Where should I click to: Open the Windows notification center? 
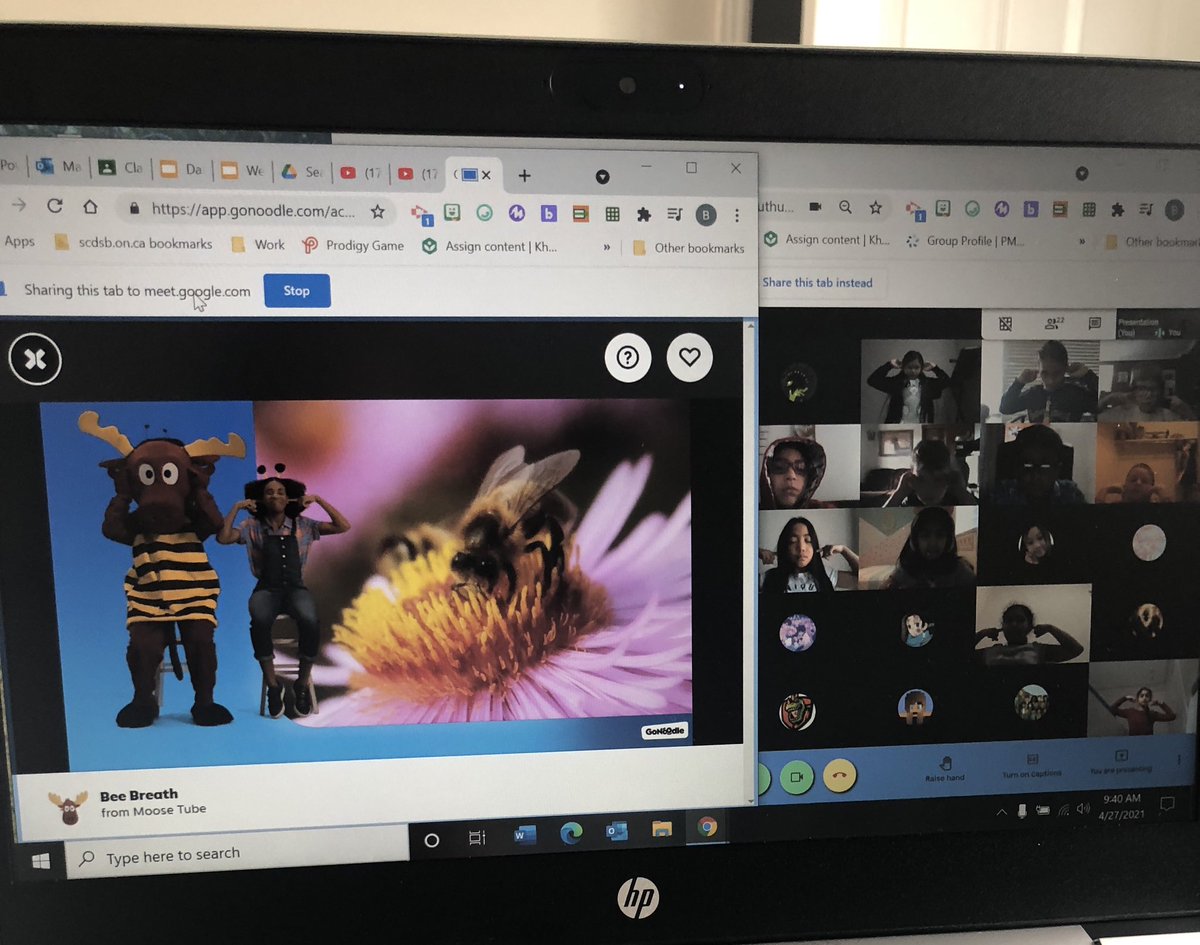tap(1167, 804)
